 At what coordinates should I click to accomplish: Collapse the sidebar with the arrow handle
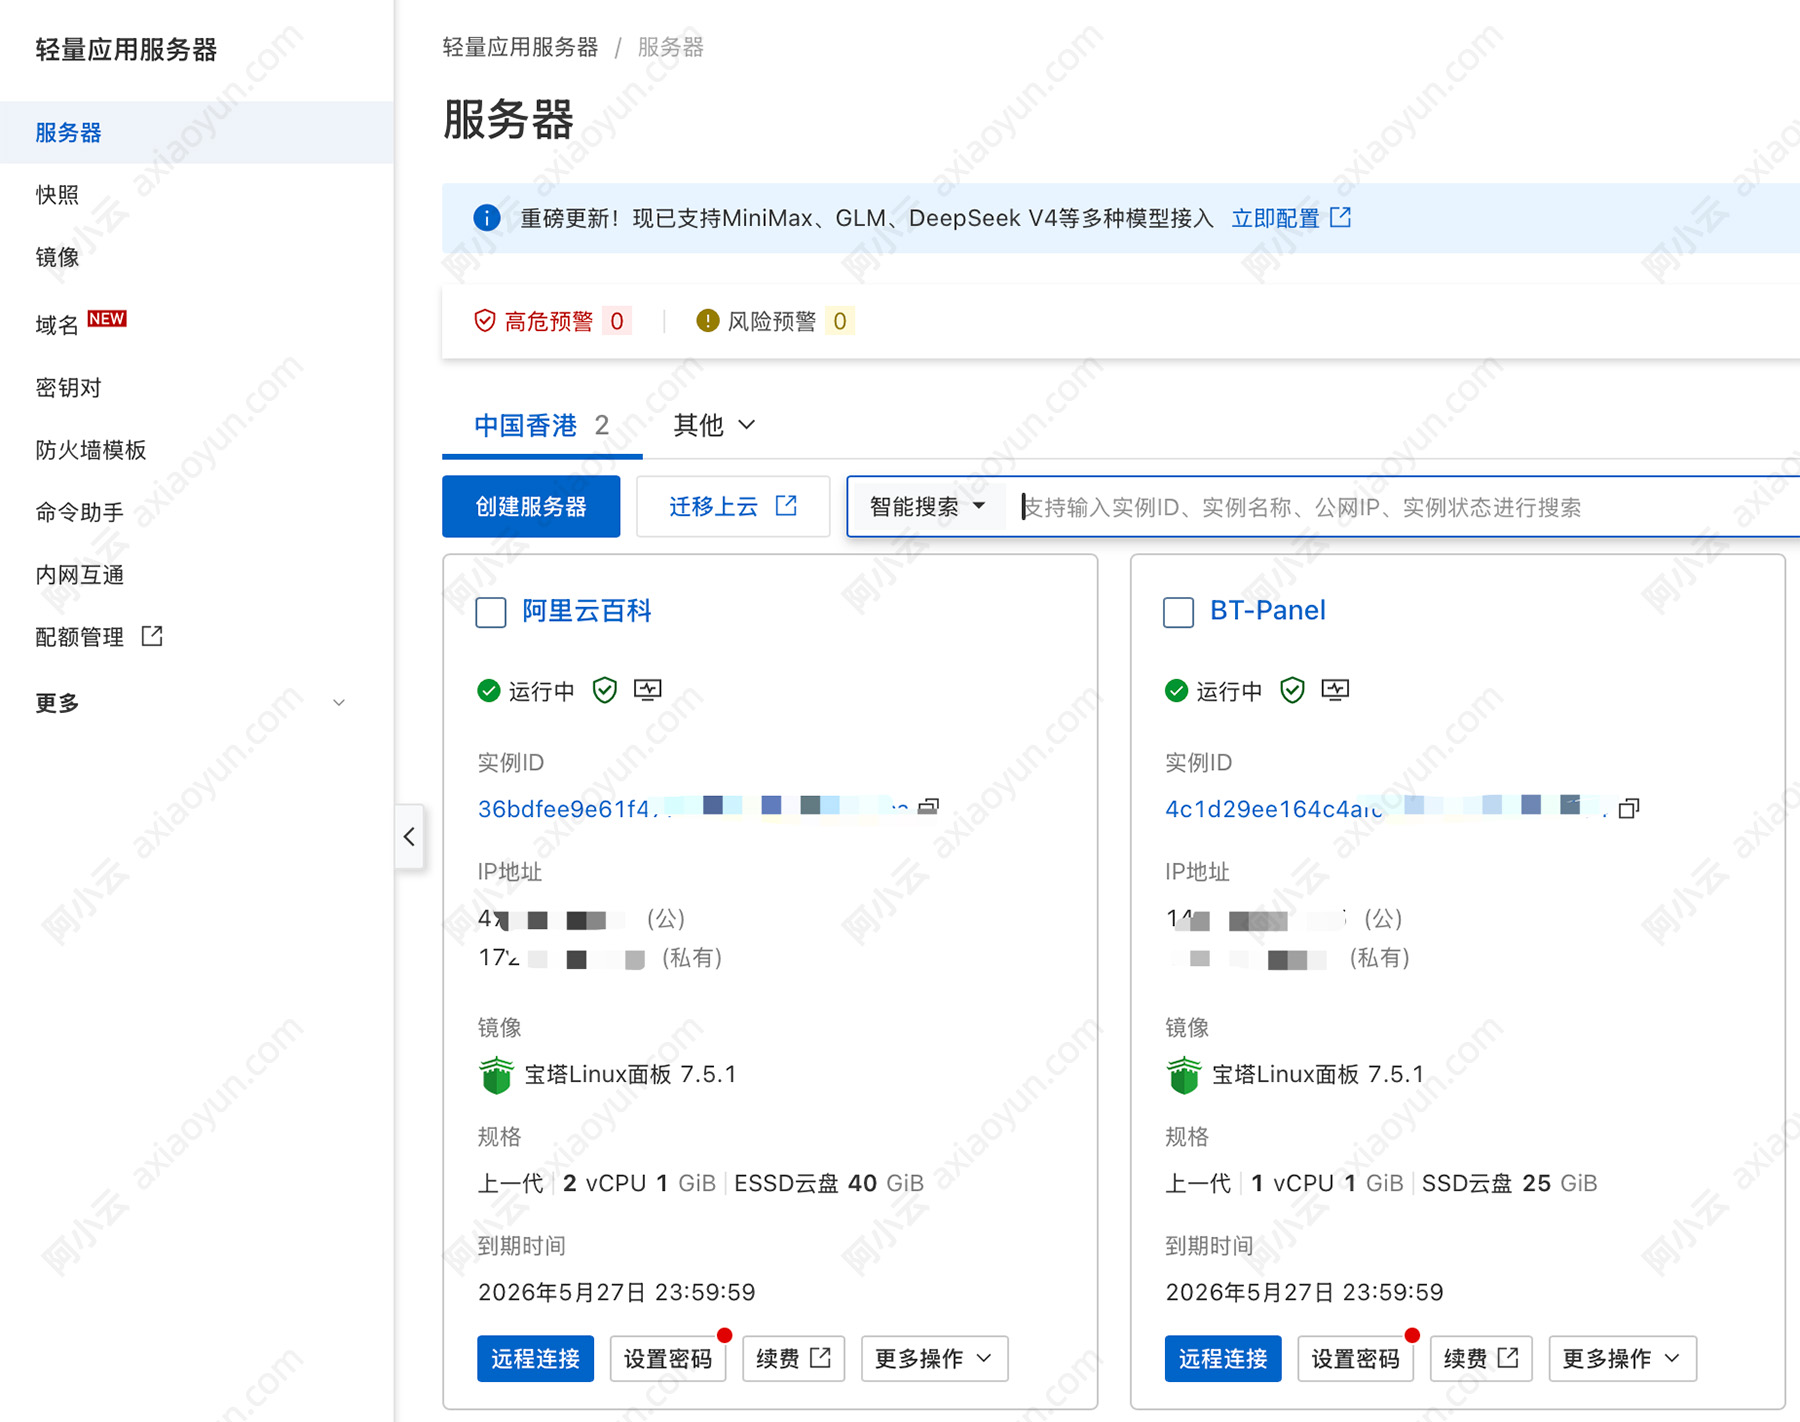(x=409, y=836)
